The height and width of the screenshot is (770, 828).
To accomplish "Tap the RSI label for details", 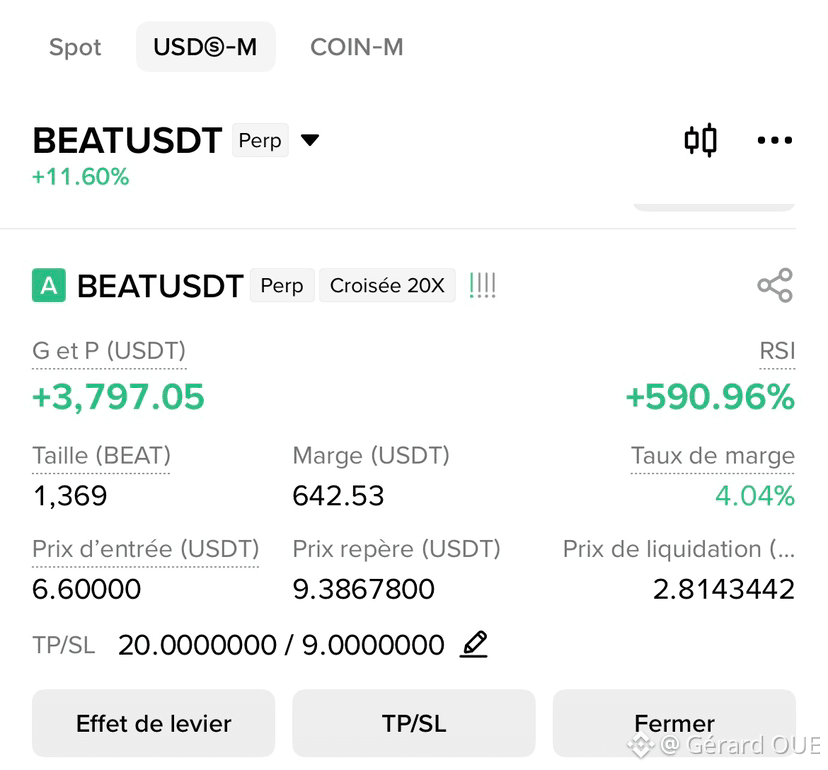I will [x=777, y=351].
